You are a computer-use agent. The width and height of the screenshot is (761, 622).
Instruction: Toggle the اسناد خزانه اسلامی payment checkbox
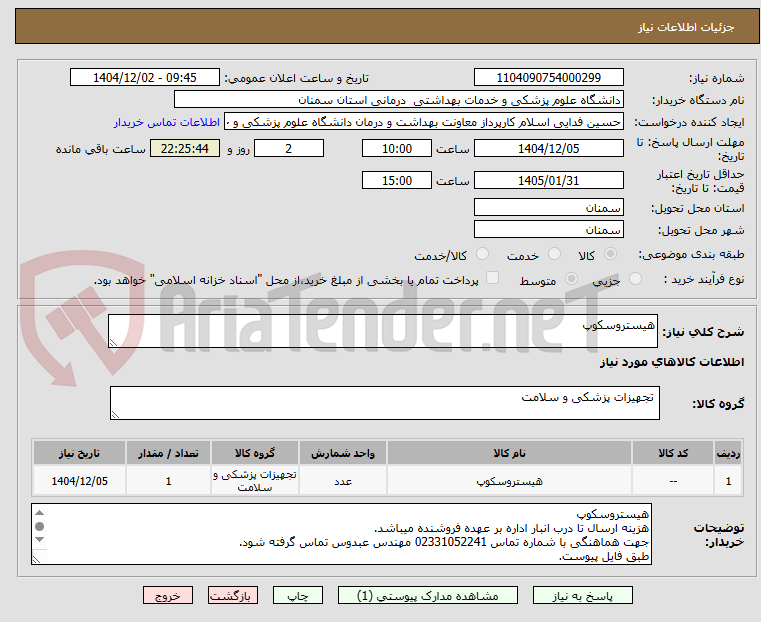point(492,278)
